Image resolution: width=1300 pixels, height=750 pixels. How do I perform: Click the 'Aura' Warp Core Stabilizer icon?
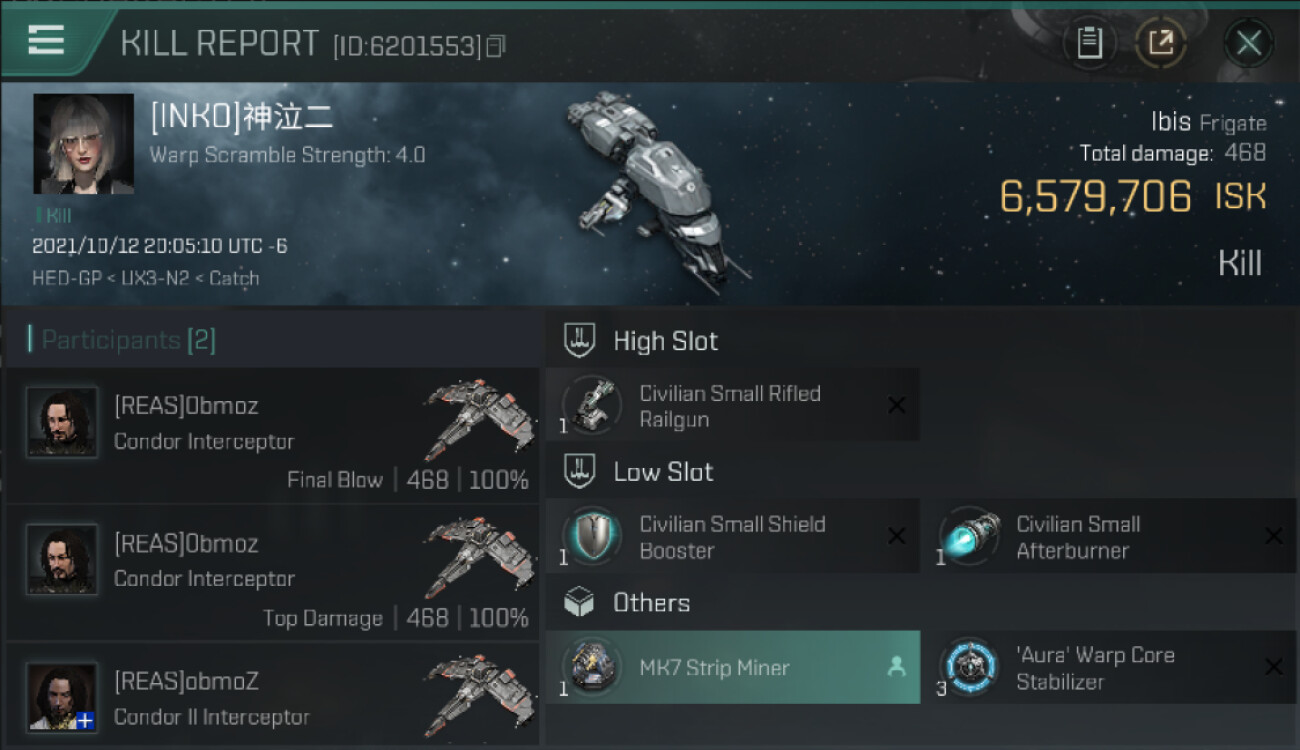click(969, 667)
